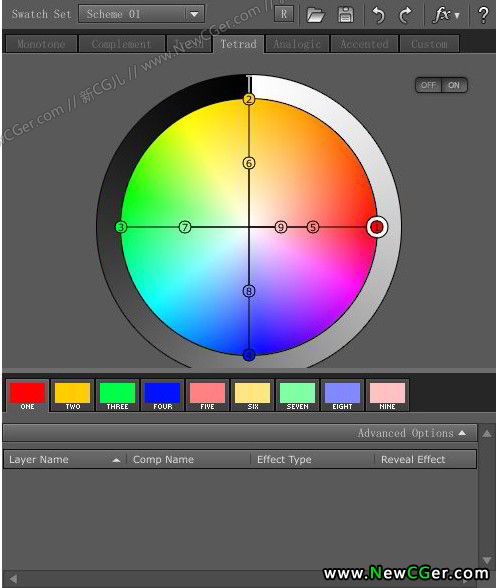The width and height of the screenshot is (498, 588).
Task: Switch the toggle to OFF
Action: (428, 85)
